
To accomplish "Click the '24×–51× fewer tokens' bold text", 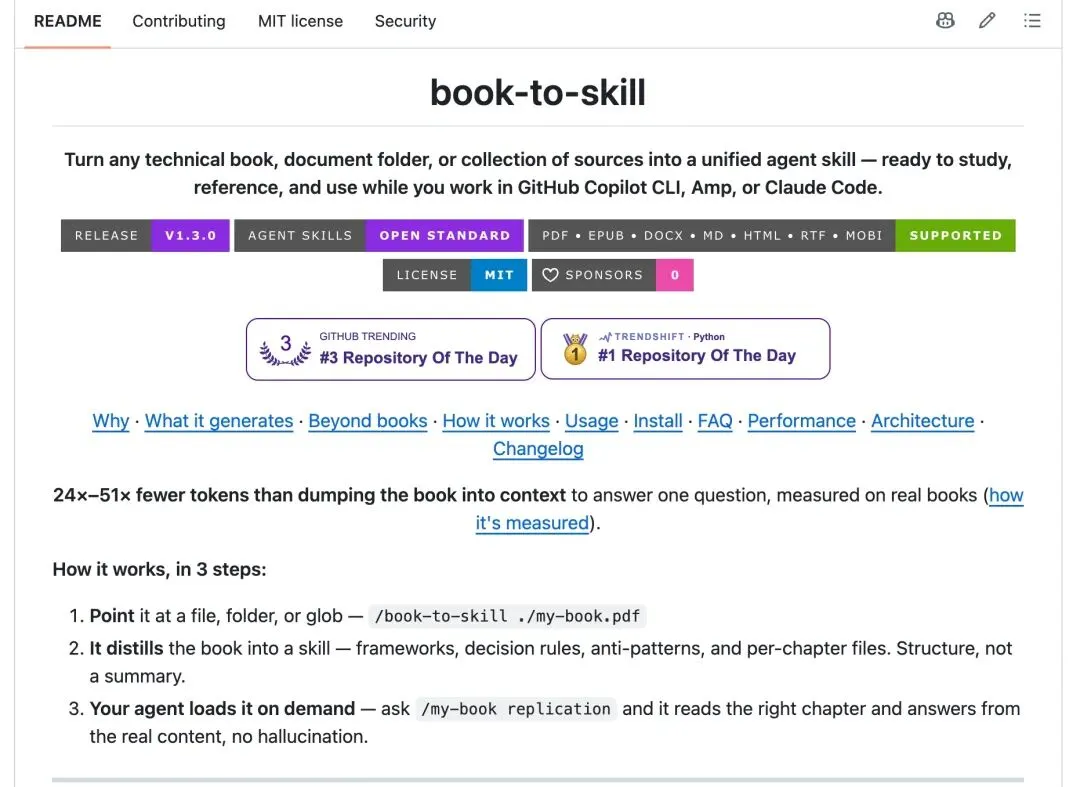I will pos(309,495).
